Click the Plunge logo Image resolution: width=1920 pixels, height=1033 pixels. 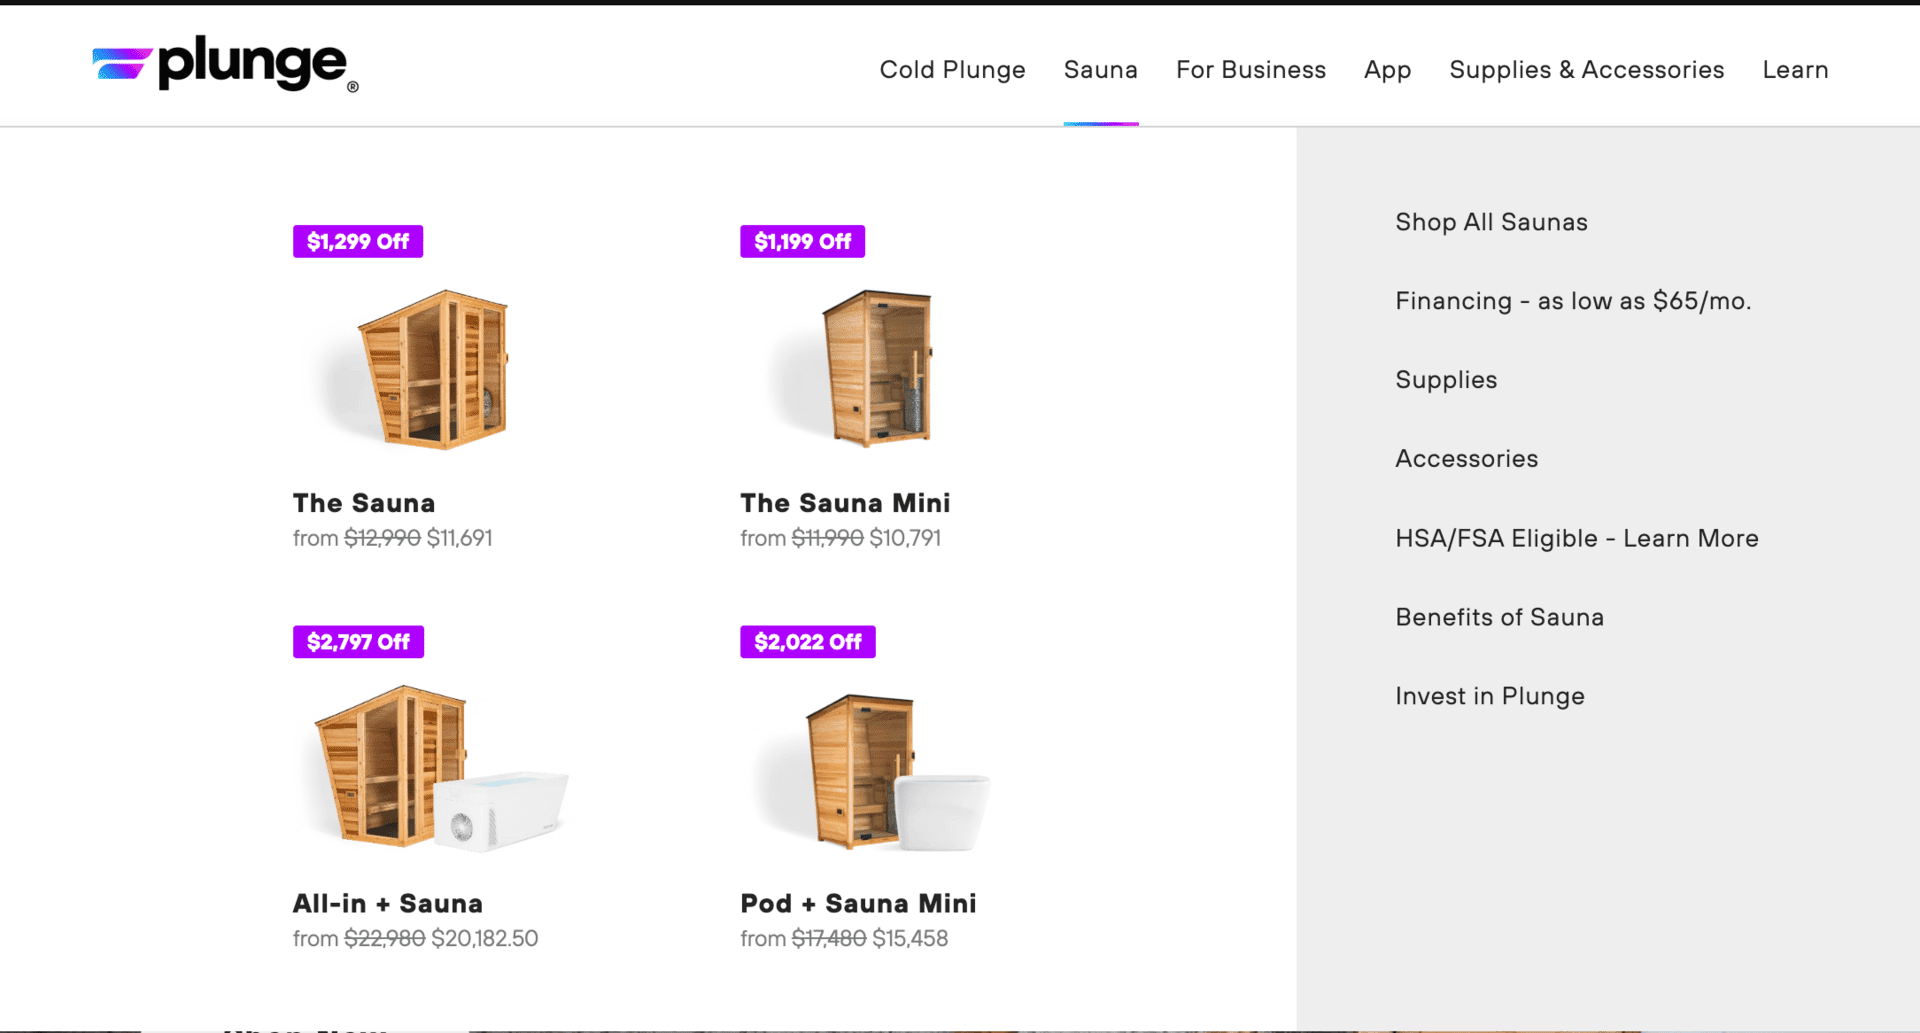click(x=222, y=64)
